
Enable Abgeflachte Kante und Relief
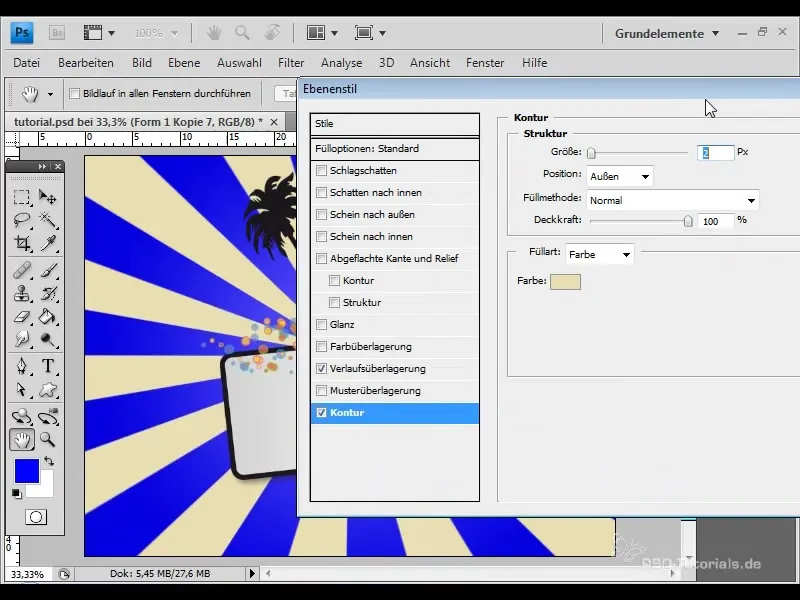coord(321,258)
